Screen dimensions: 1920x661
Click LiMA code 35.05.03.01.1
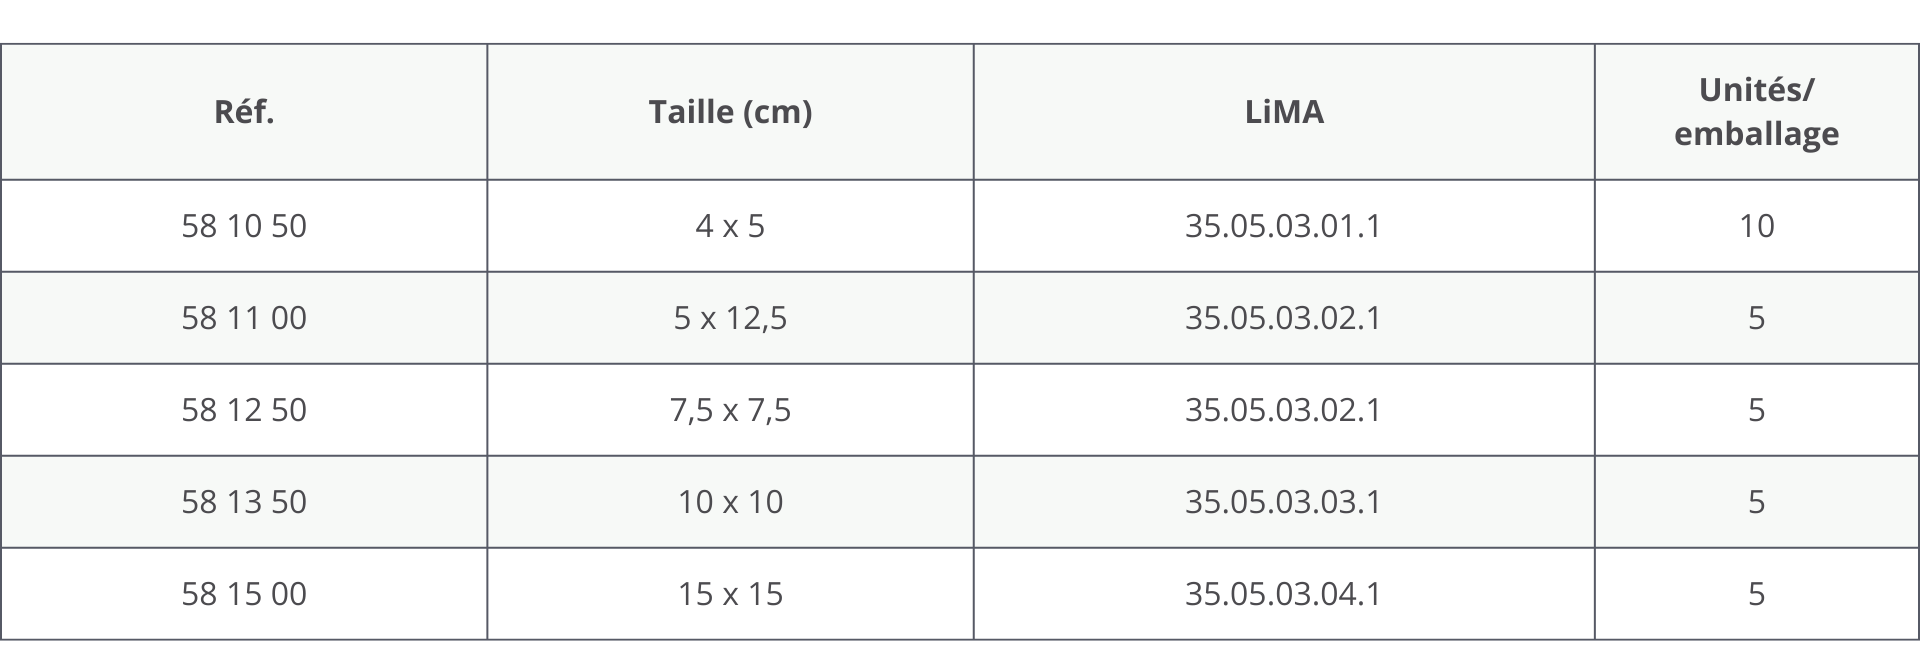(x=1283, y=226)
